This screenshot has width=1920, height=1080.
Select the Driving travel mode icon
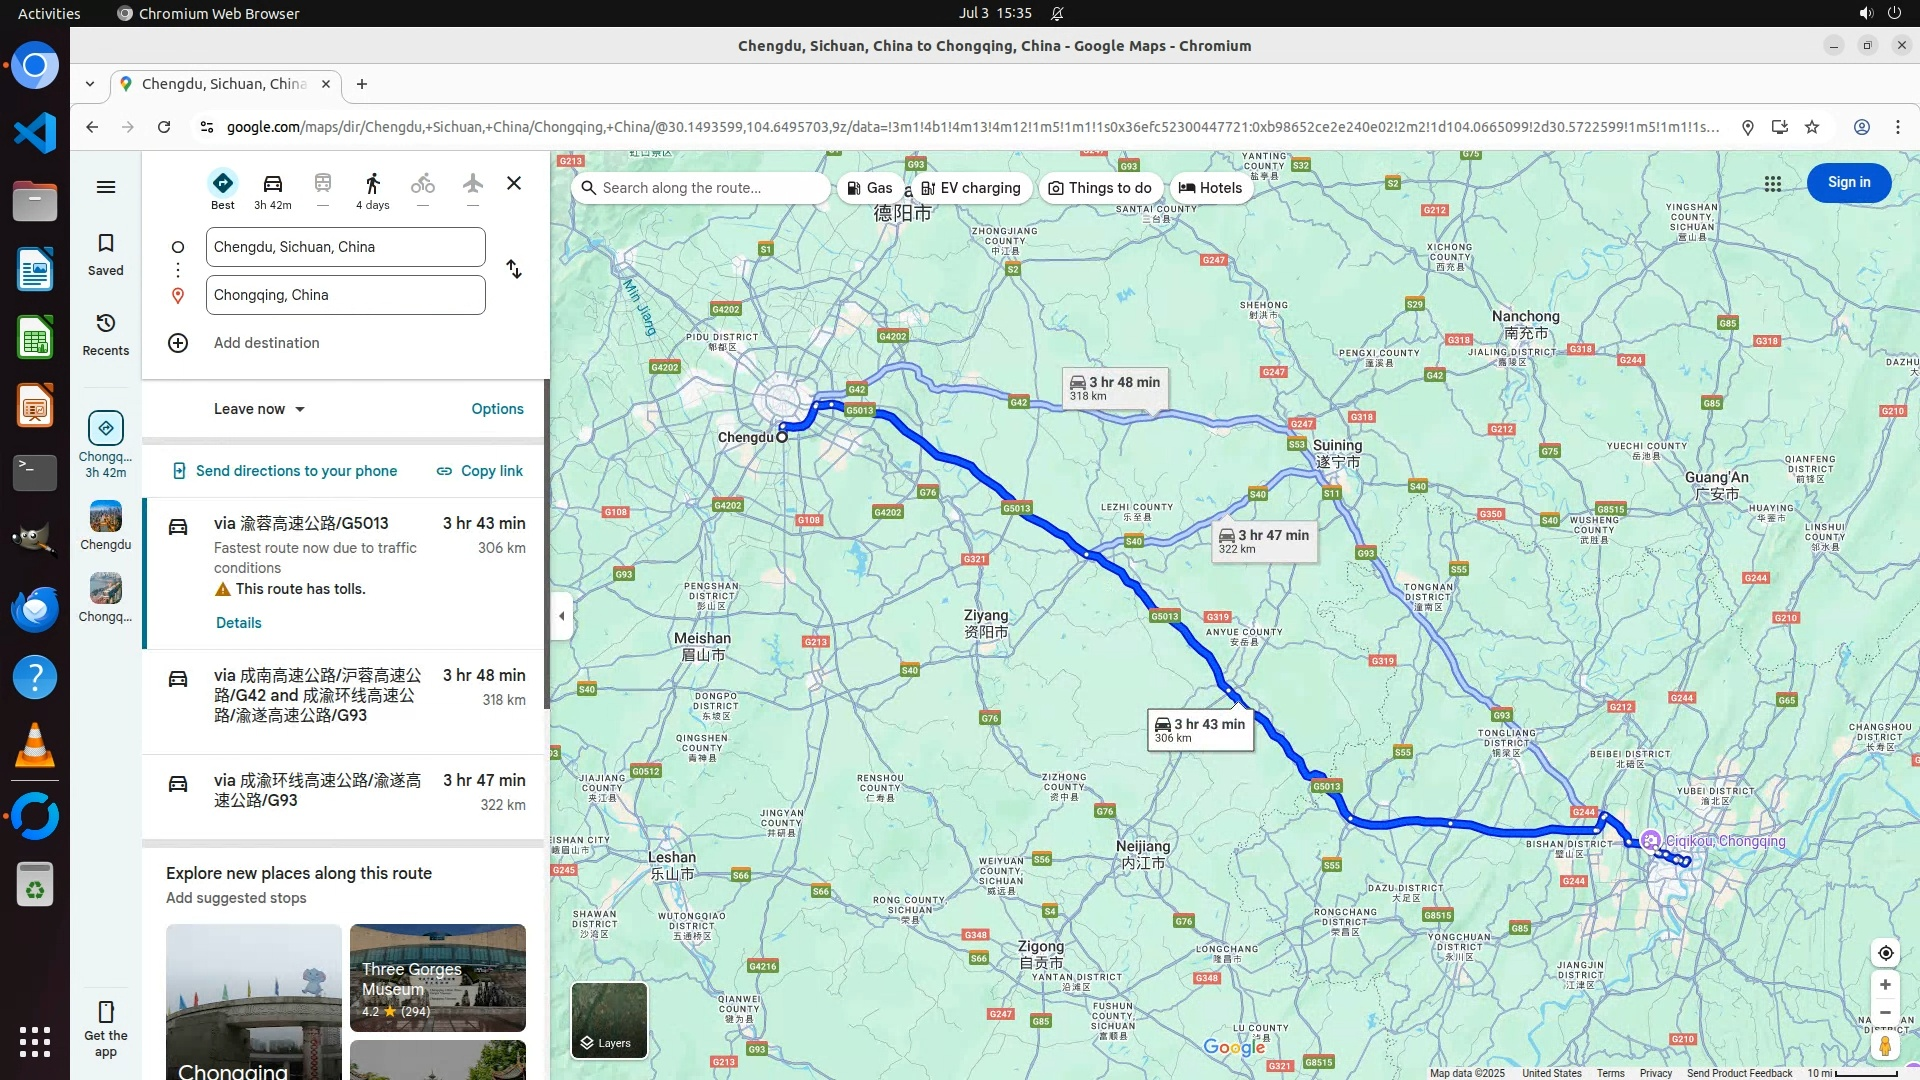(272, 184)
